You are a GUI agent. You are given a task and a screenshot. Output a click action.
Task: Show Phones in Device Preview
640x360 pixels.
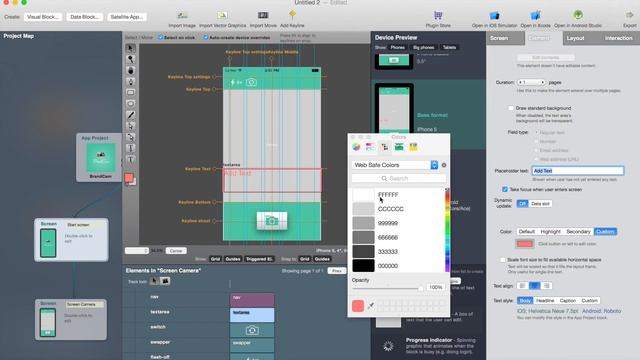[x=398, y=47]
